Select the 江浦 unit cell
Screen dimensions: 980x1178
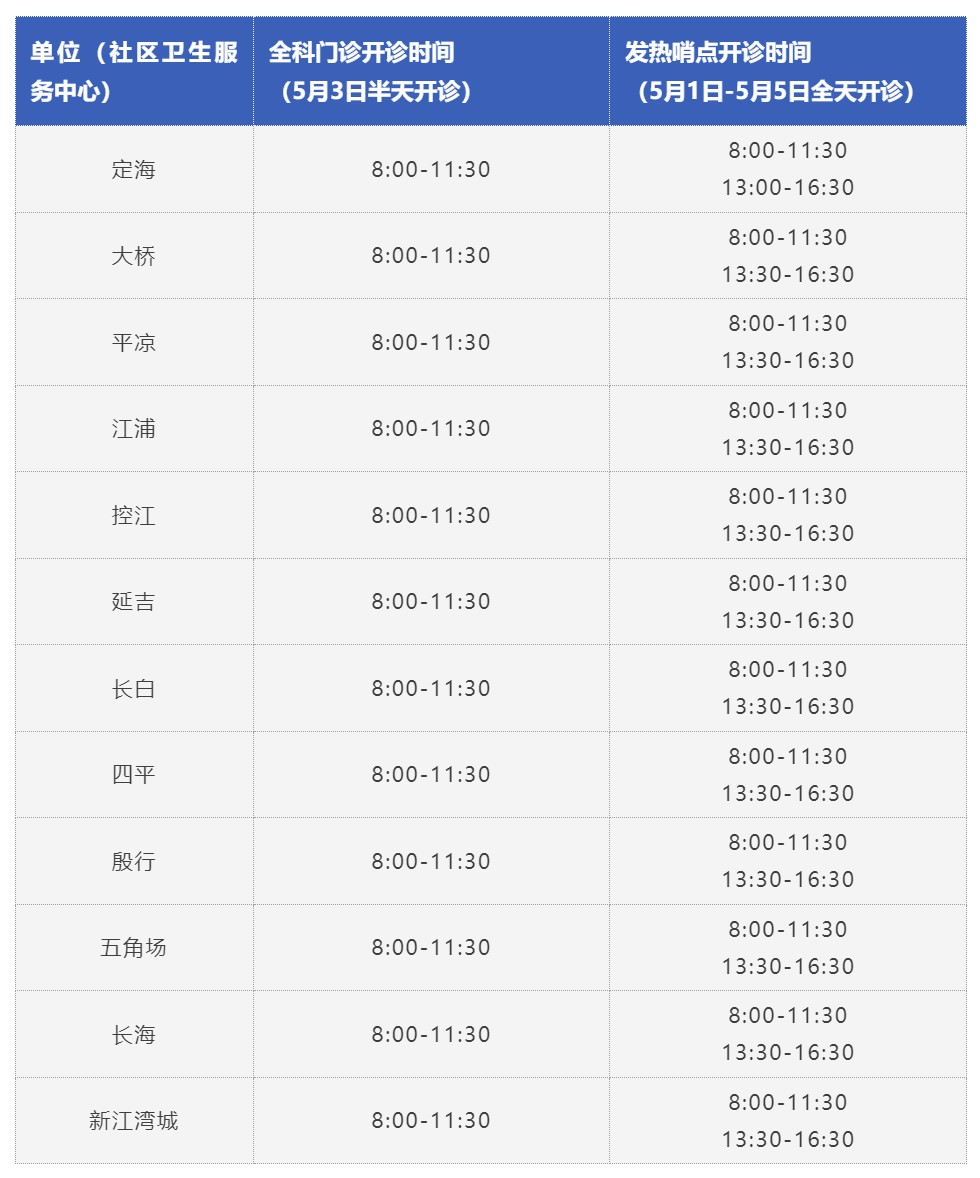(x=134, y=429)
